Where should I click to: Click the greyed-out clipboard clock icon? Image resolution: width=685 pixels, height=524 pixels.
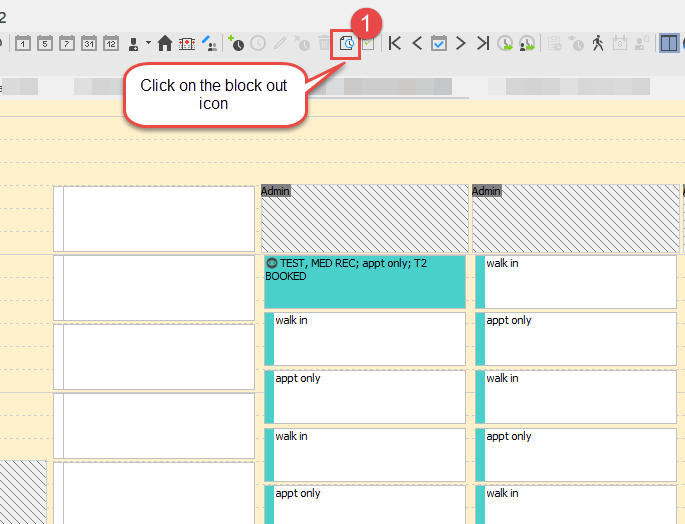click(x=554, y=44)
